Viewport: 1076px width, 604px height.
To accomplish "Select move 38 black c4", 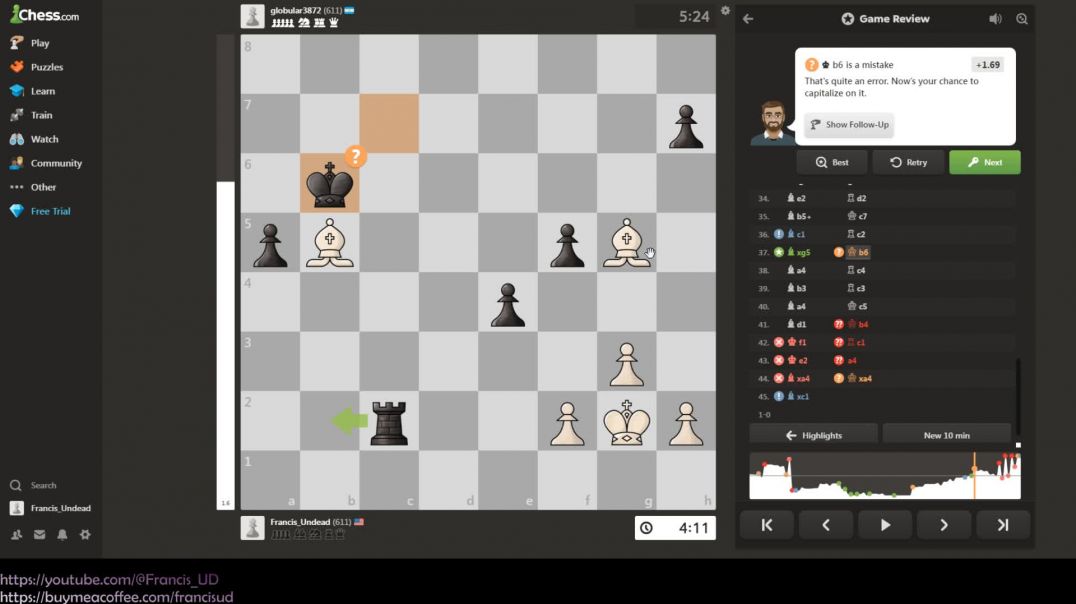I will pos(856,270).
